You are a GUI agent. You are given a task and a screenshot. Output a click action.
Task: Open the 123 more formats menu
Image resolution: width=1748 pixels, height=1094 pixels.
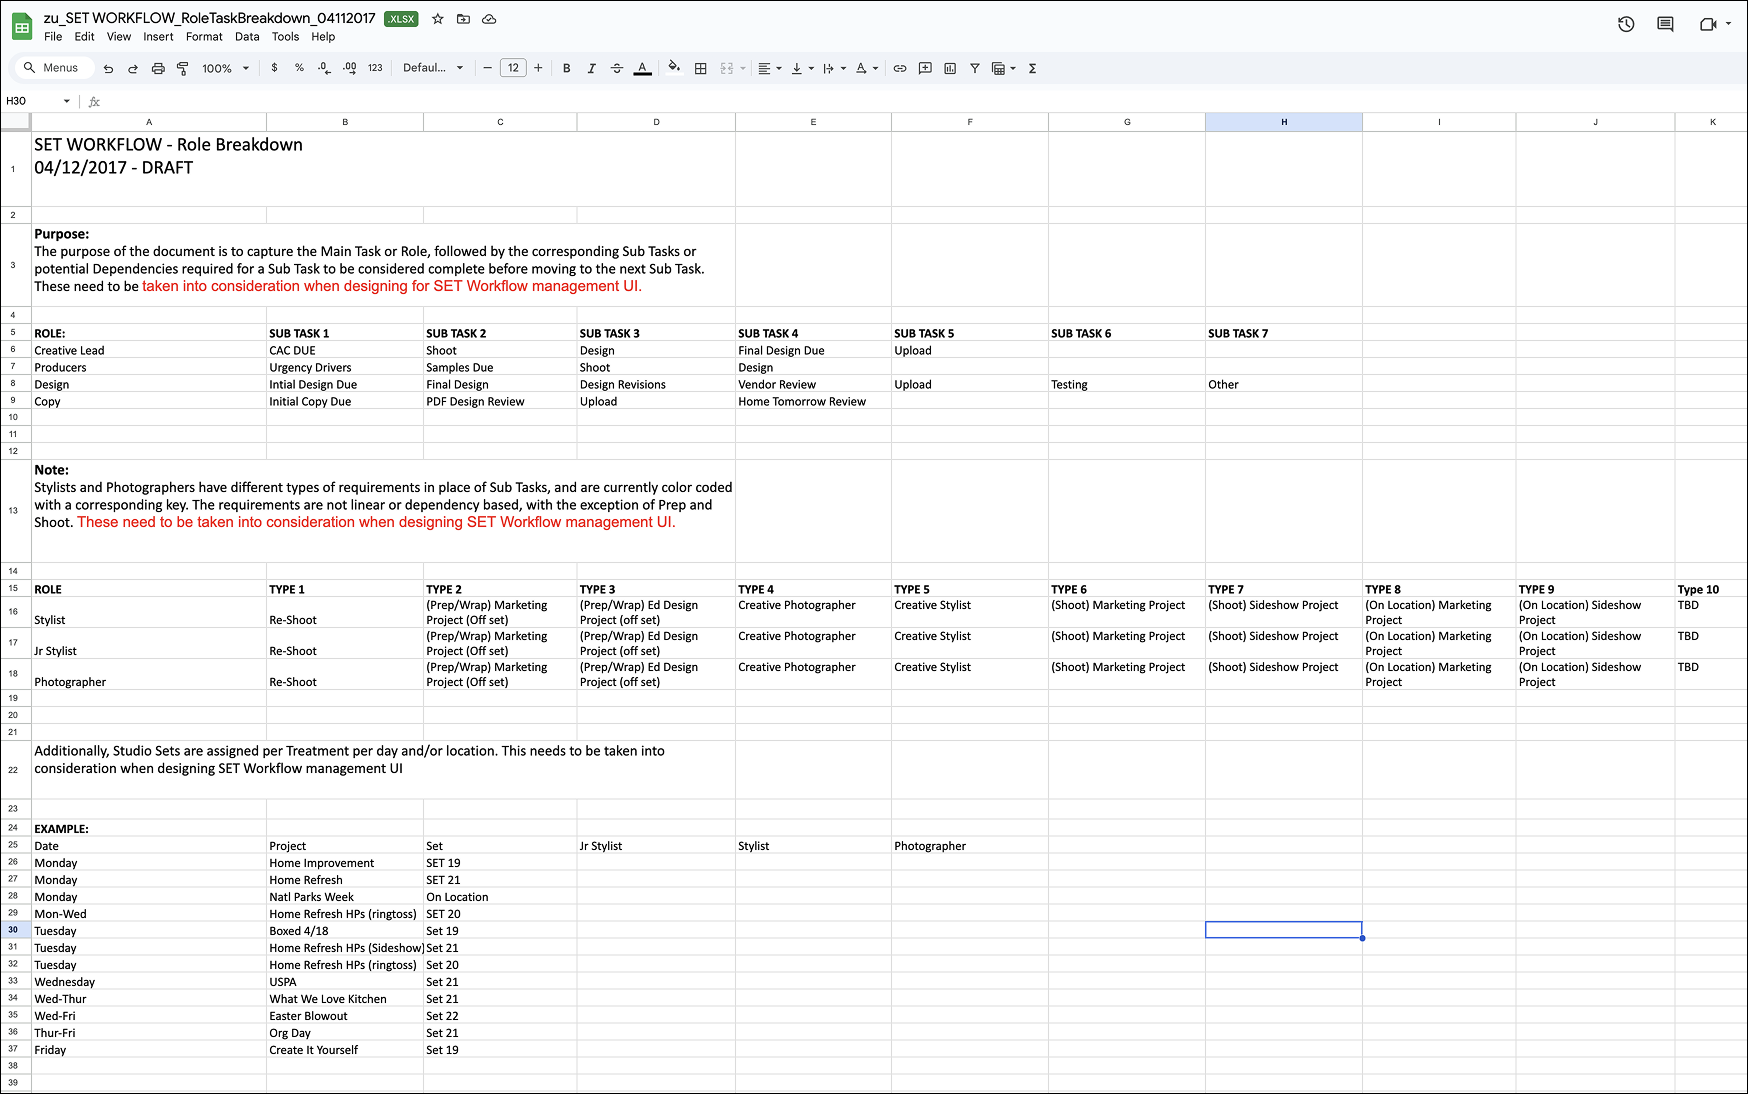click(375, 68)
